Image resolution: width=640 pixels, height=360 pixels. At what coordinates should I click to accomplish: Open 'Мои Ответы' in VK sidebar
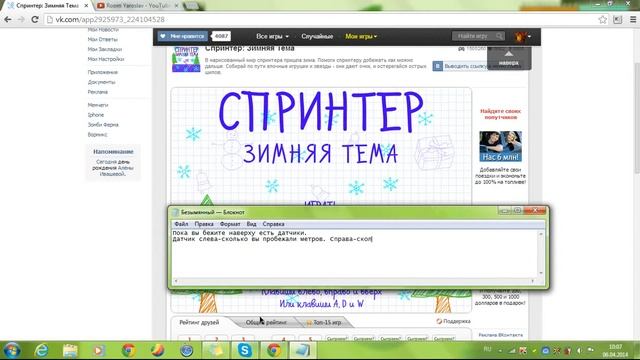pyautogui.click(x=102, y=39)
